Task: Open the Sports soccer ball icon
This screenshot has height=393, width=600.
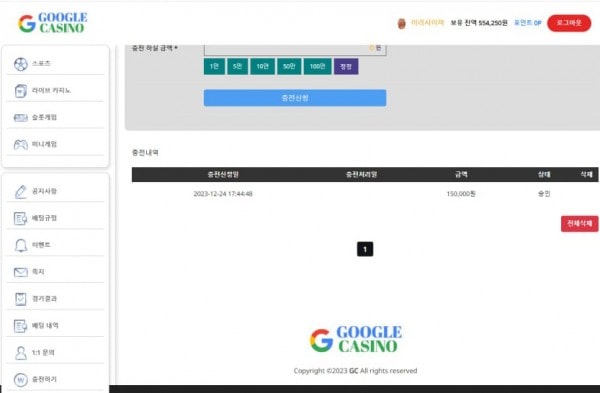Action: click(x=21, y=64)
